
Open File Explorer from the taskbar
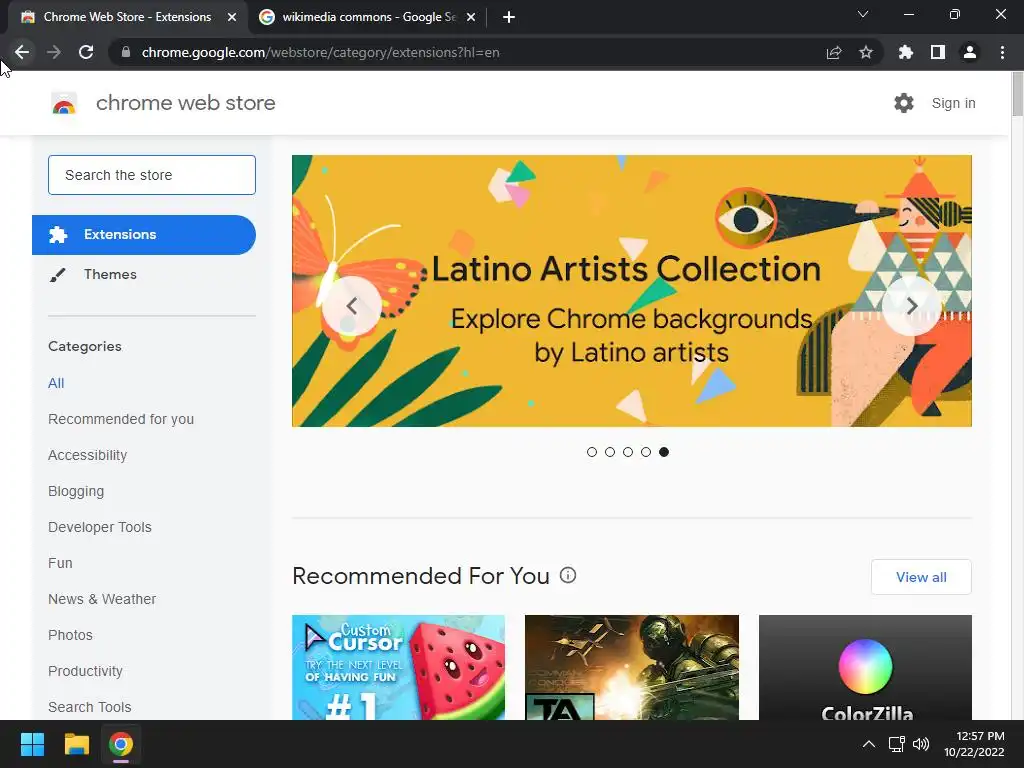[76, 744]
